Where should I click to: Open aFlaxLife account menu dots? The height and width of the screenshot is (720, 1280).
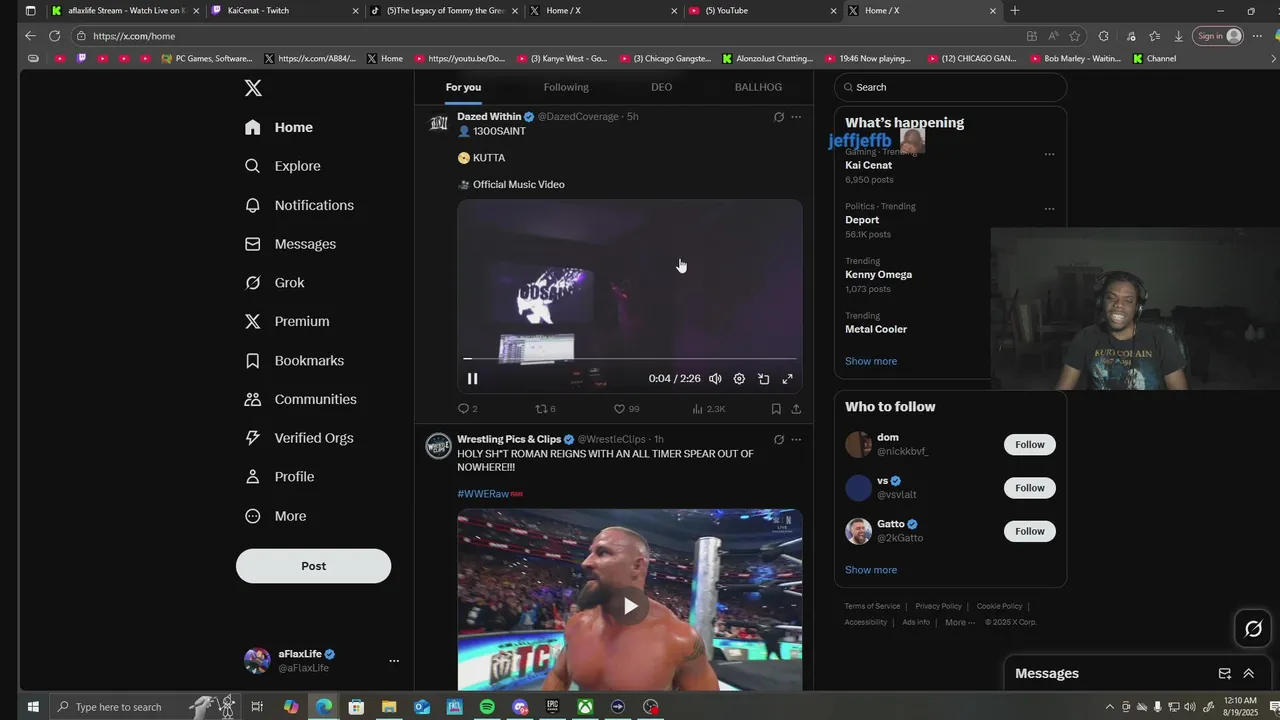[394, 661]
